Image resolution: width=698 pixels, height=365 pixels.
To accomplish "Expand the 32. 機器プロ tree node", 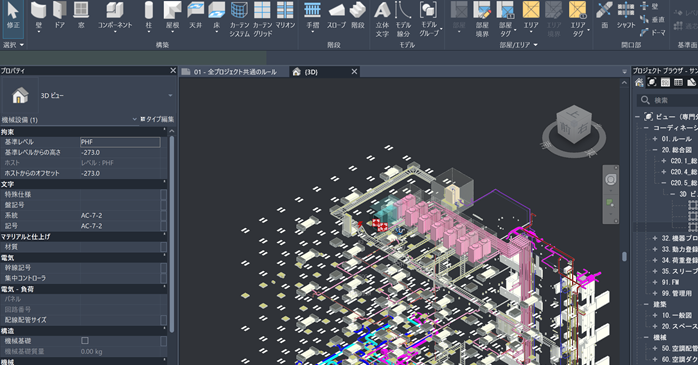I will pos(655,238).
